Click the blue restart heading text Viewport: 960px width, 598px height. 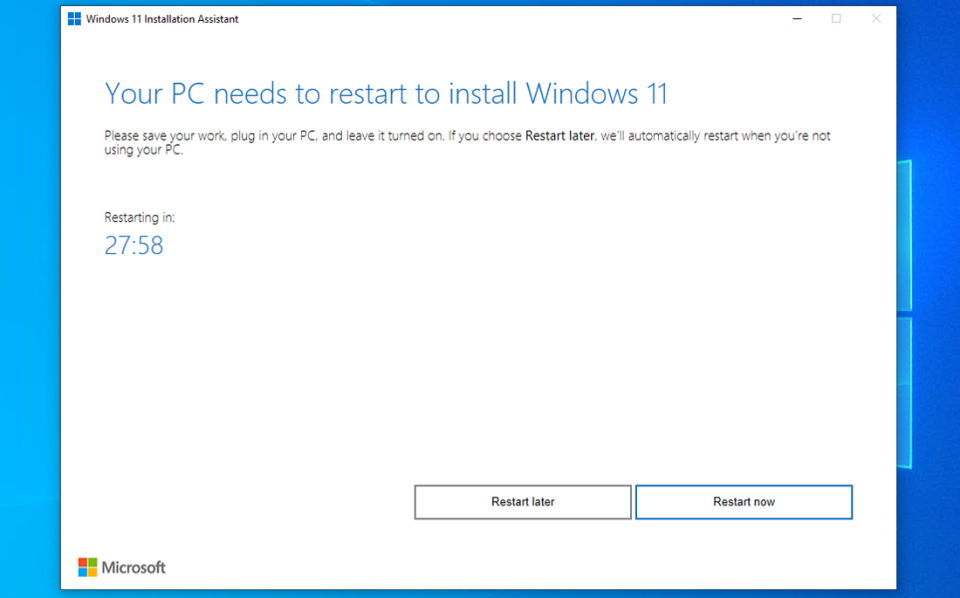pos(388,93)
